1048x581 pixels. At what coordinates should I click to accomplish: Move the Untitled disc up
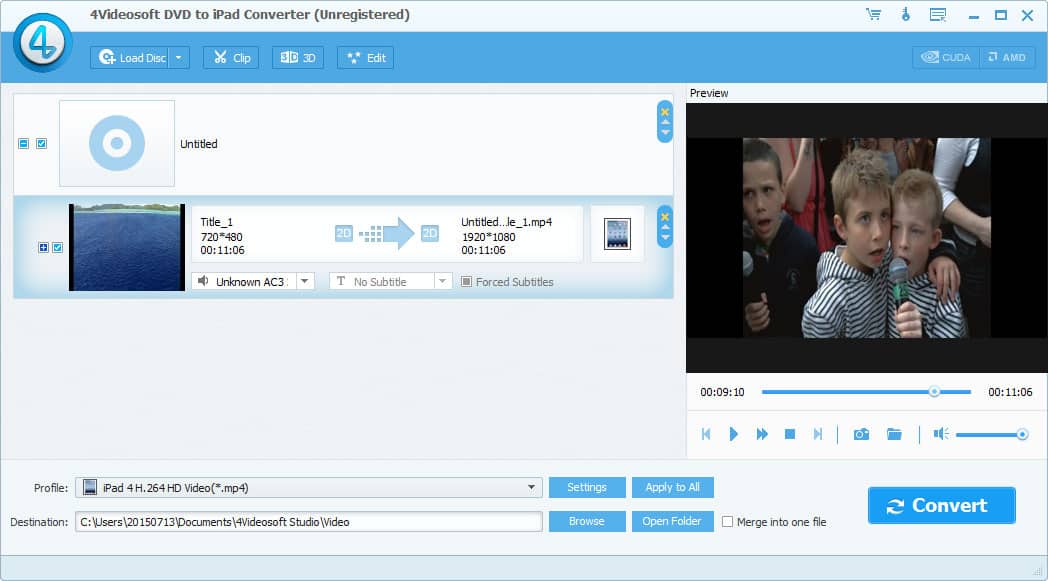point(665,122)
